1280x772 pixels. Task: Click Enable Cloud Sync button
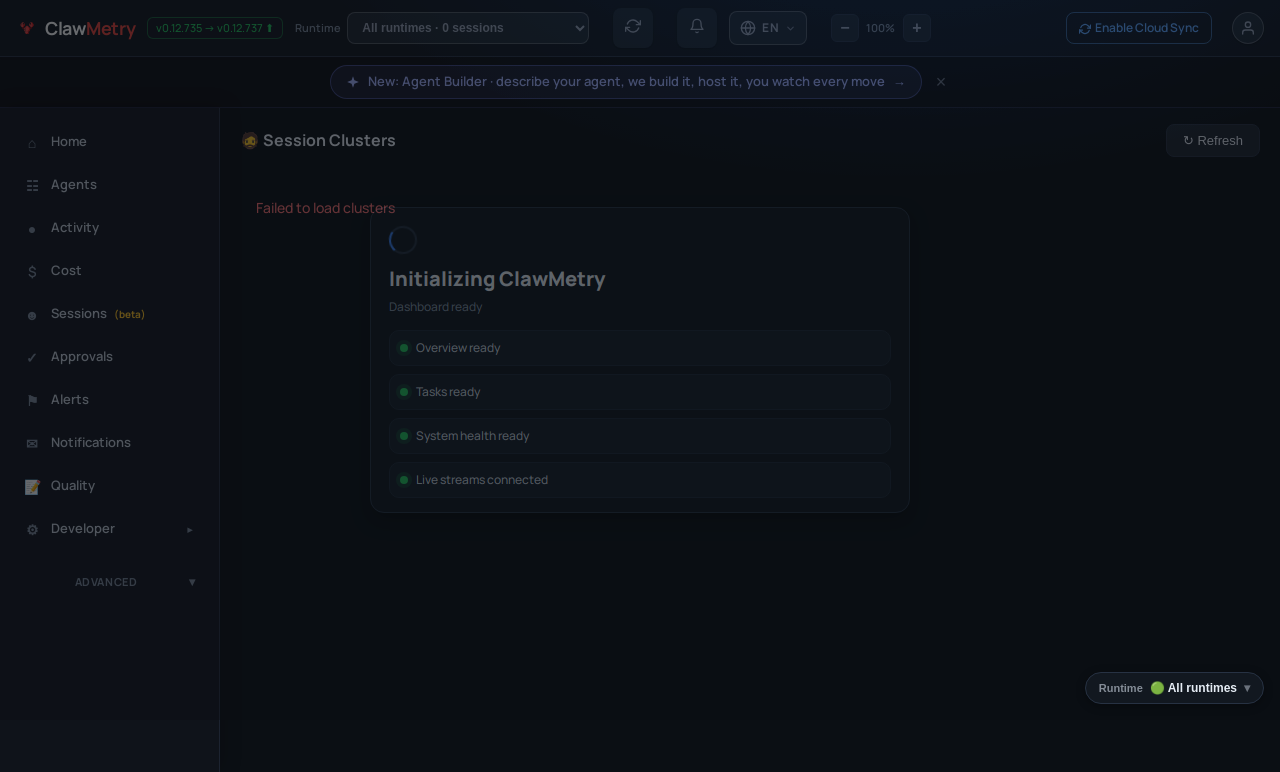click(x=1139, y=28)
